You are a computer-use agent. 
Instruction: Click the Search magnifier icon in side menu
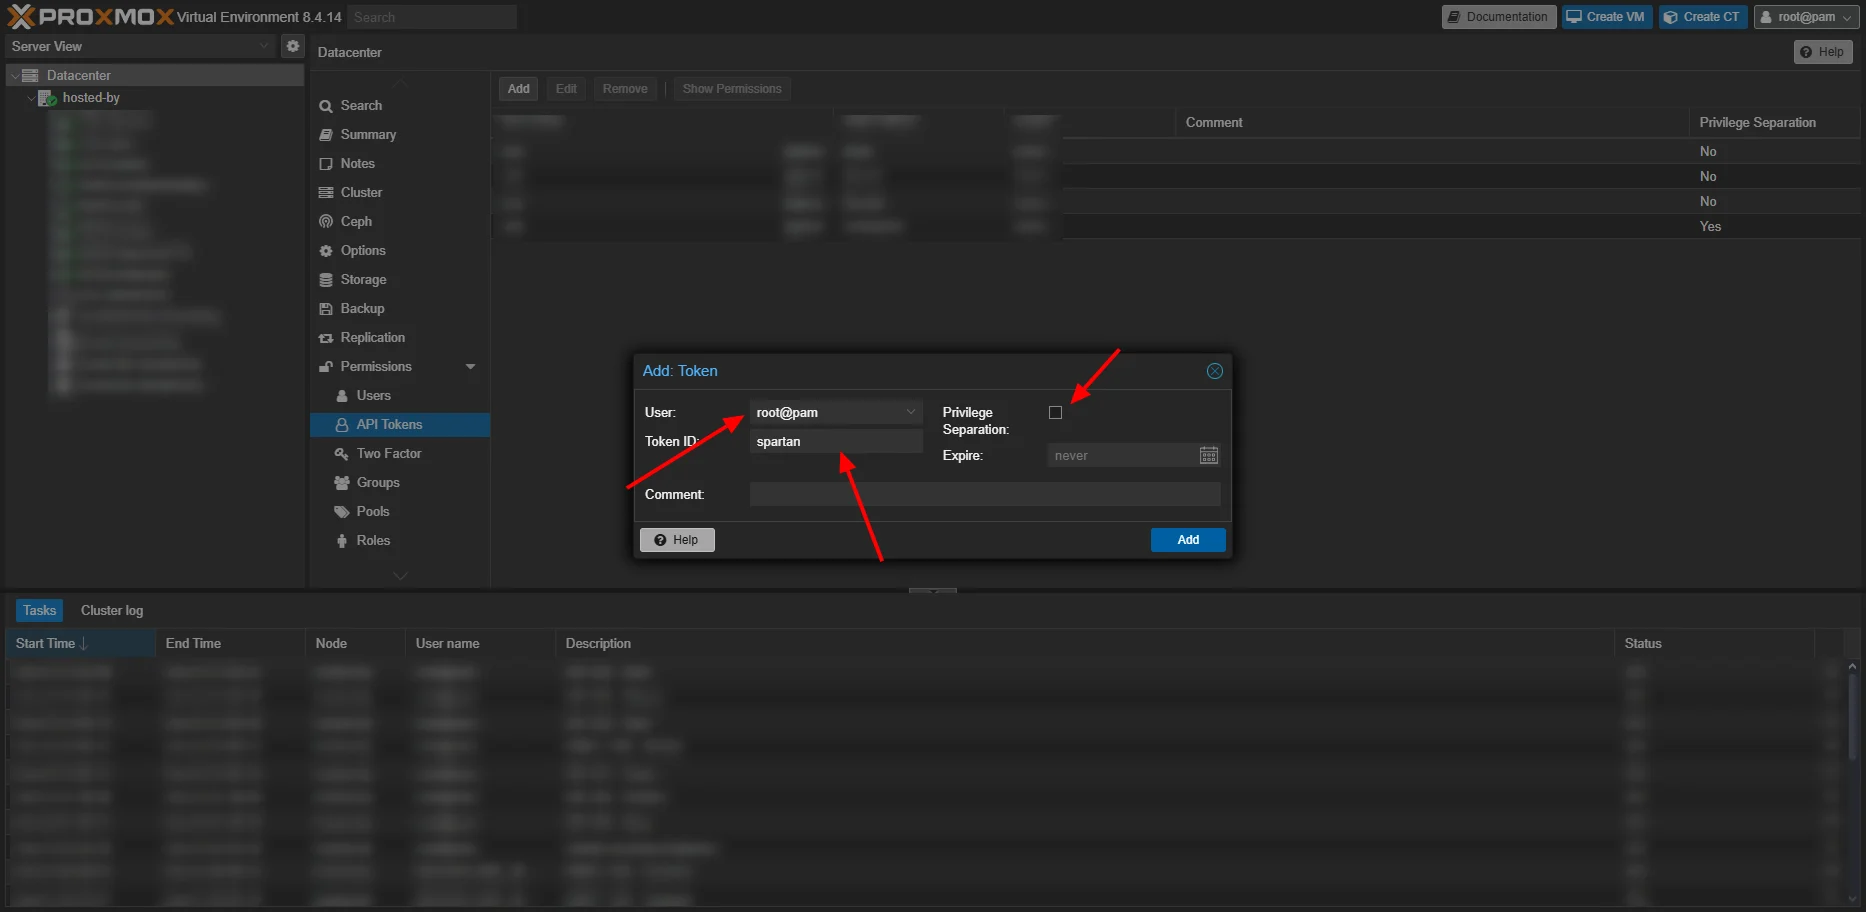coord(326,106)
